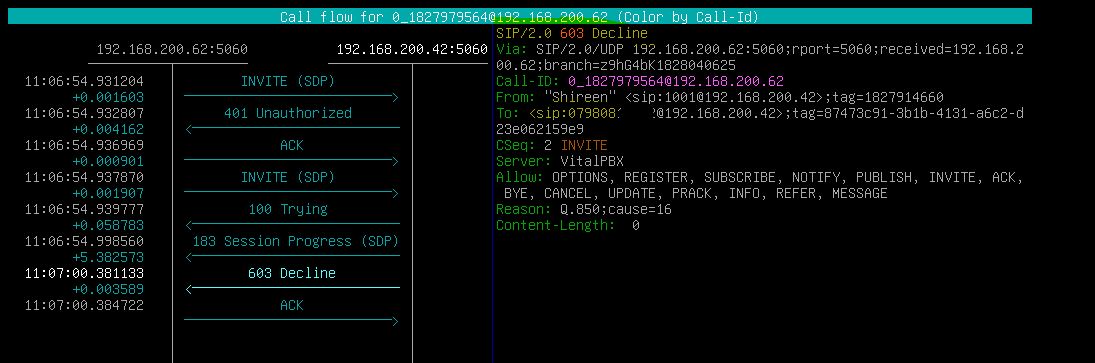Select the 183 Session Progress (SDP) message
The height and width of the screenshot is (363, 1095).
pos(295,242)
